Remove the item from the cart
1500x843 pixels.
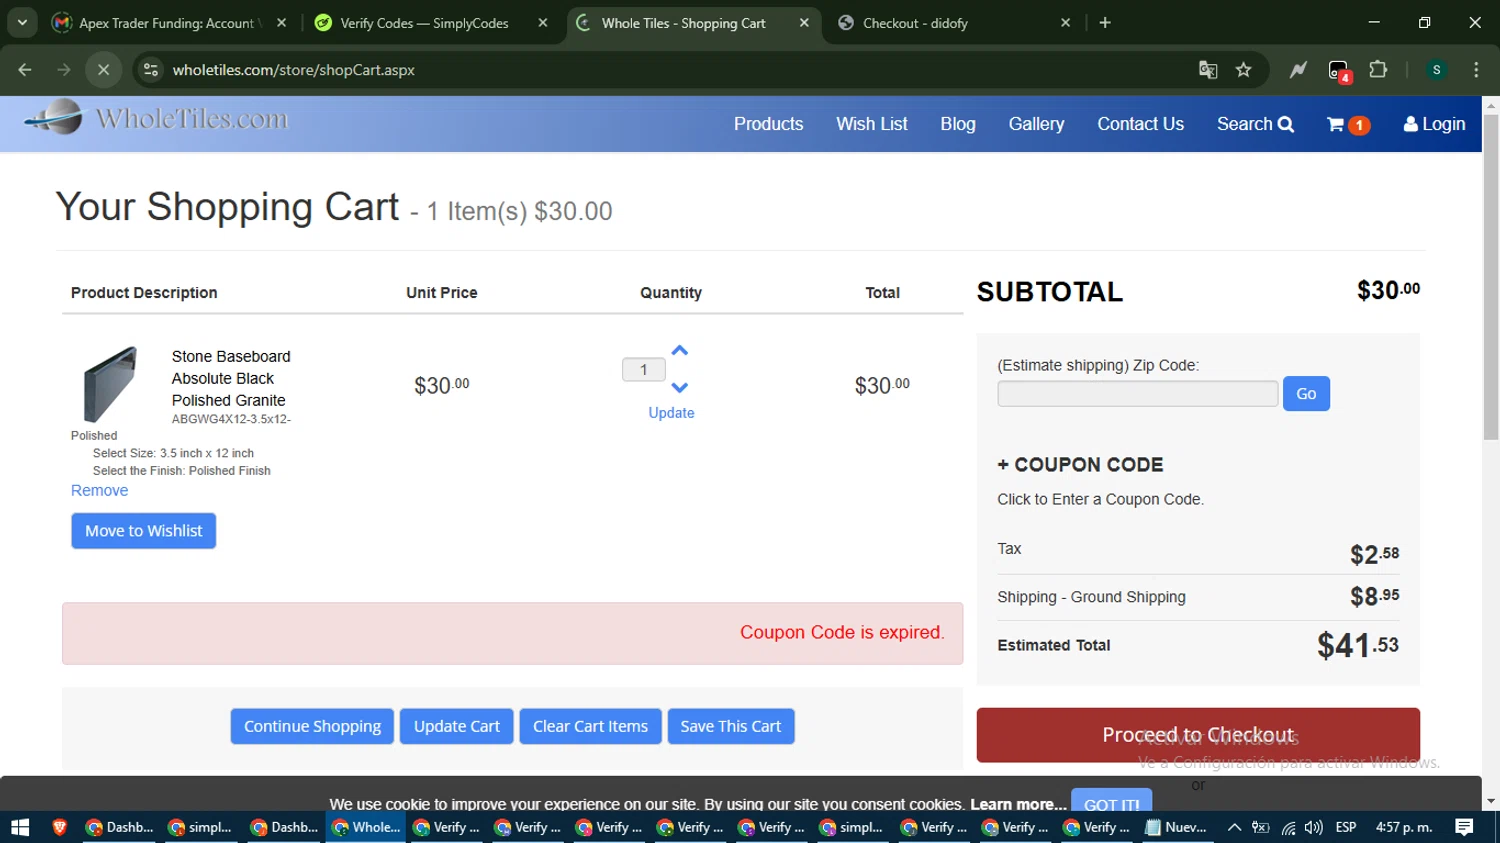tap(99, 491)
